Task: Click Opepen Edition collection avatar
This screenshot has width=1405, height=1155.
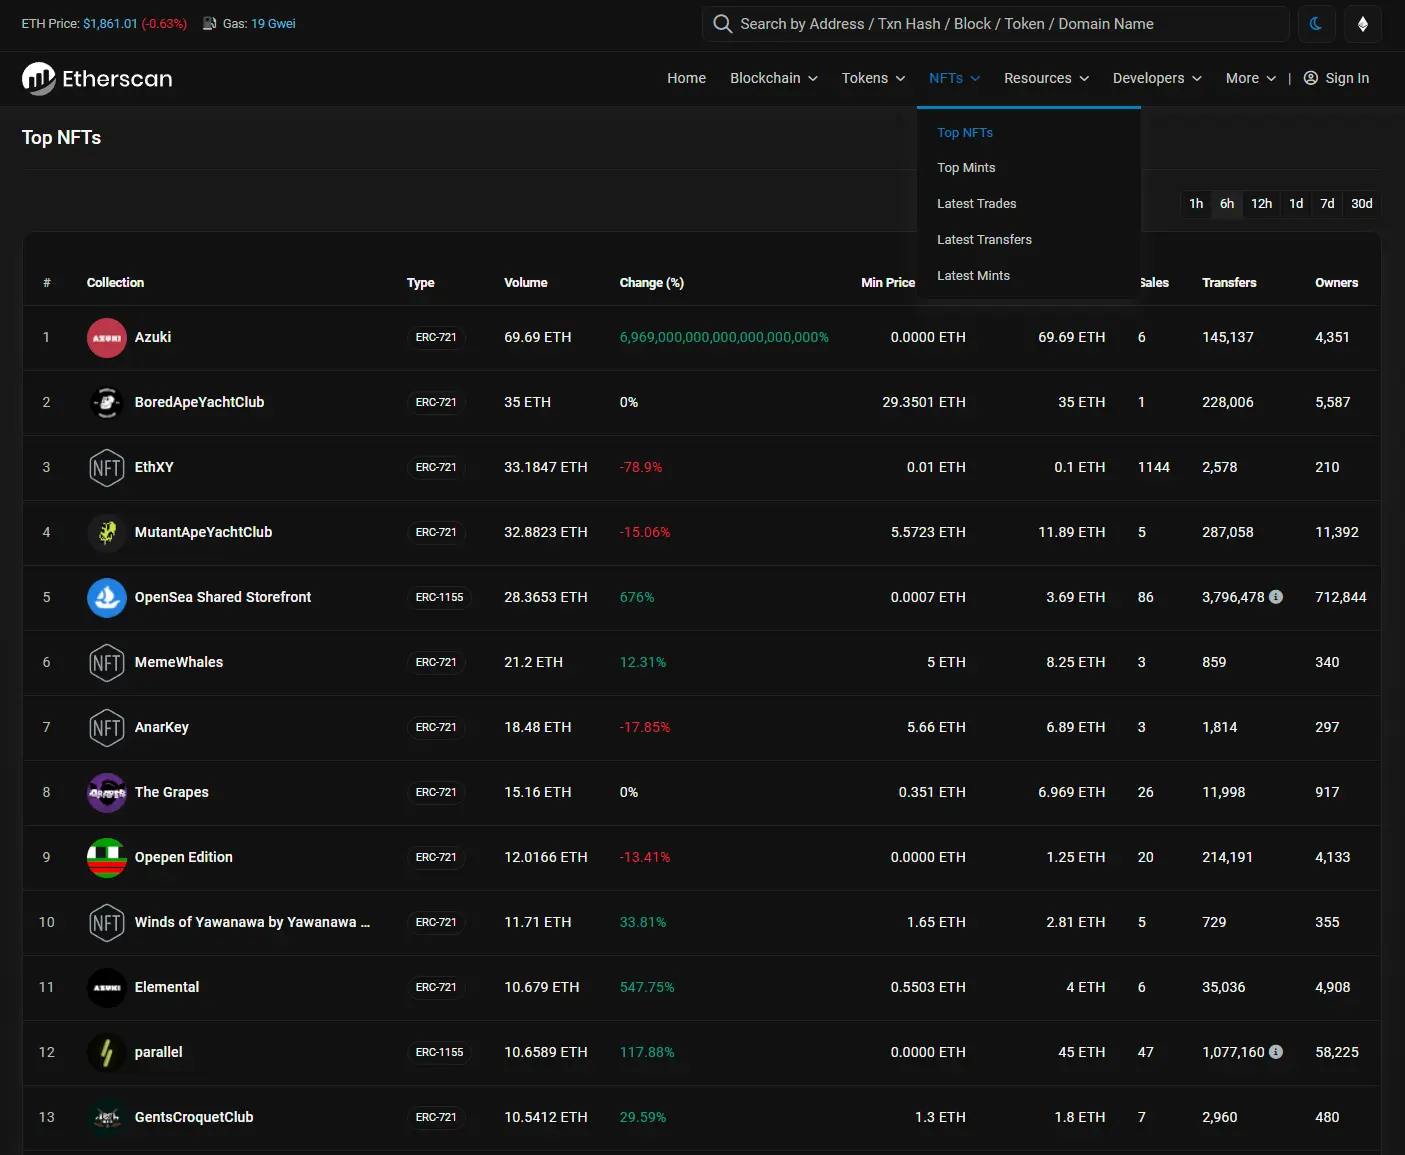Action: (107, 858)
